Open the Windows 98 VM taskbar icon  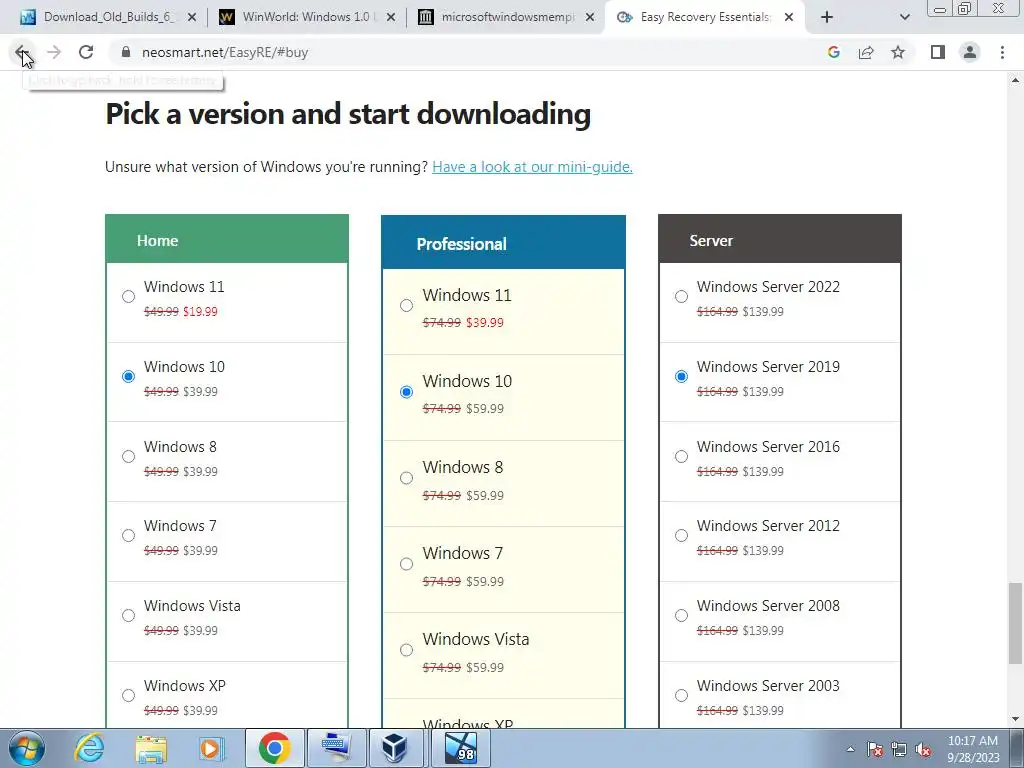click(460, 748)
